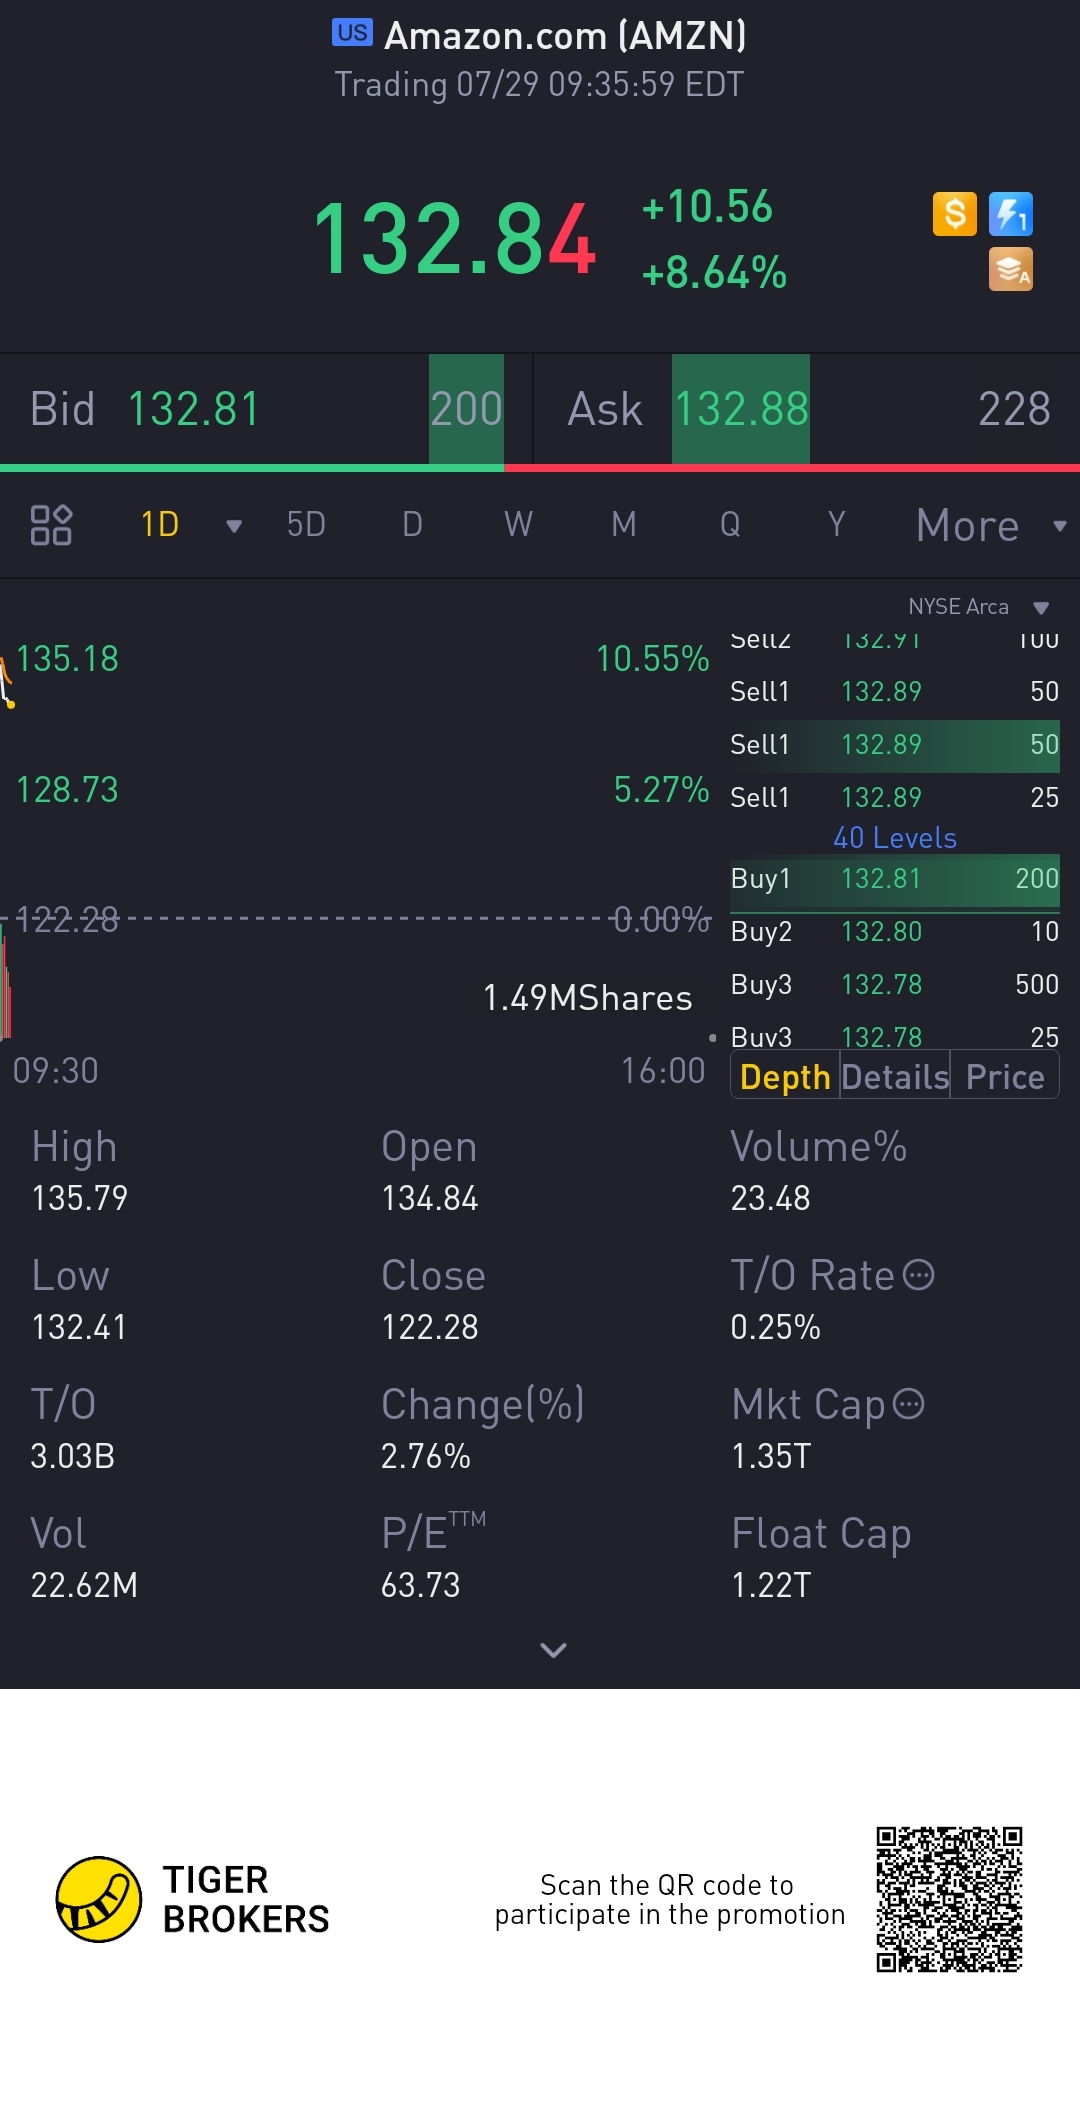Tap the info icon beside T/O Rate
The width and height of the screenshot is (1080, 2110).
918,1275
